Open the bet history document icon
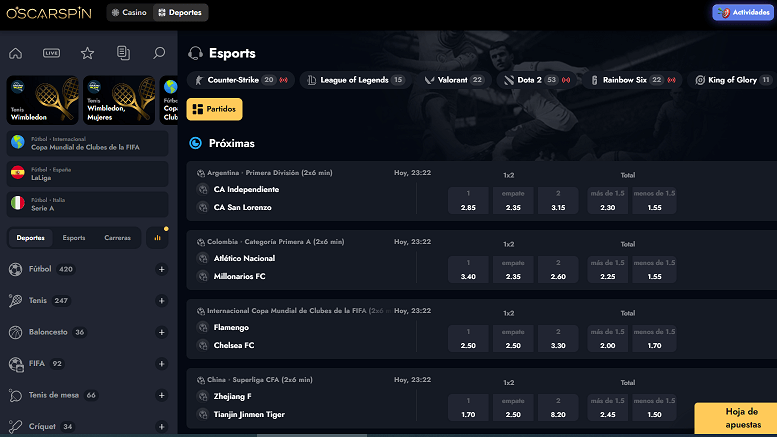The image size is (777, 437). (x=123, y=53)
